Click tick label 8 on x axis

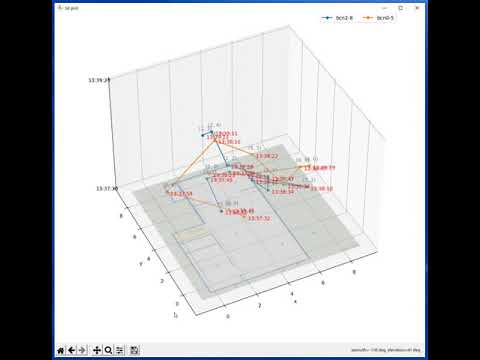pos(354,272)
